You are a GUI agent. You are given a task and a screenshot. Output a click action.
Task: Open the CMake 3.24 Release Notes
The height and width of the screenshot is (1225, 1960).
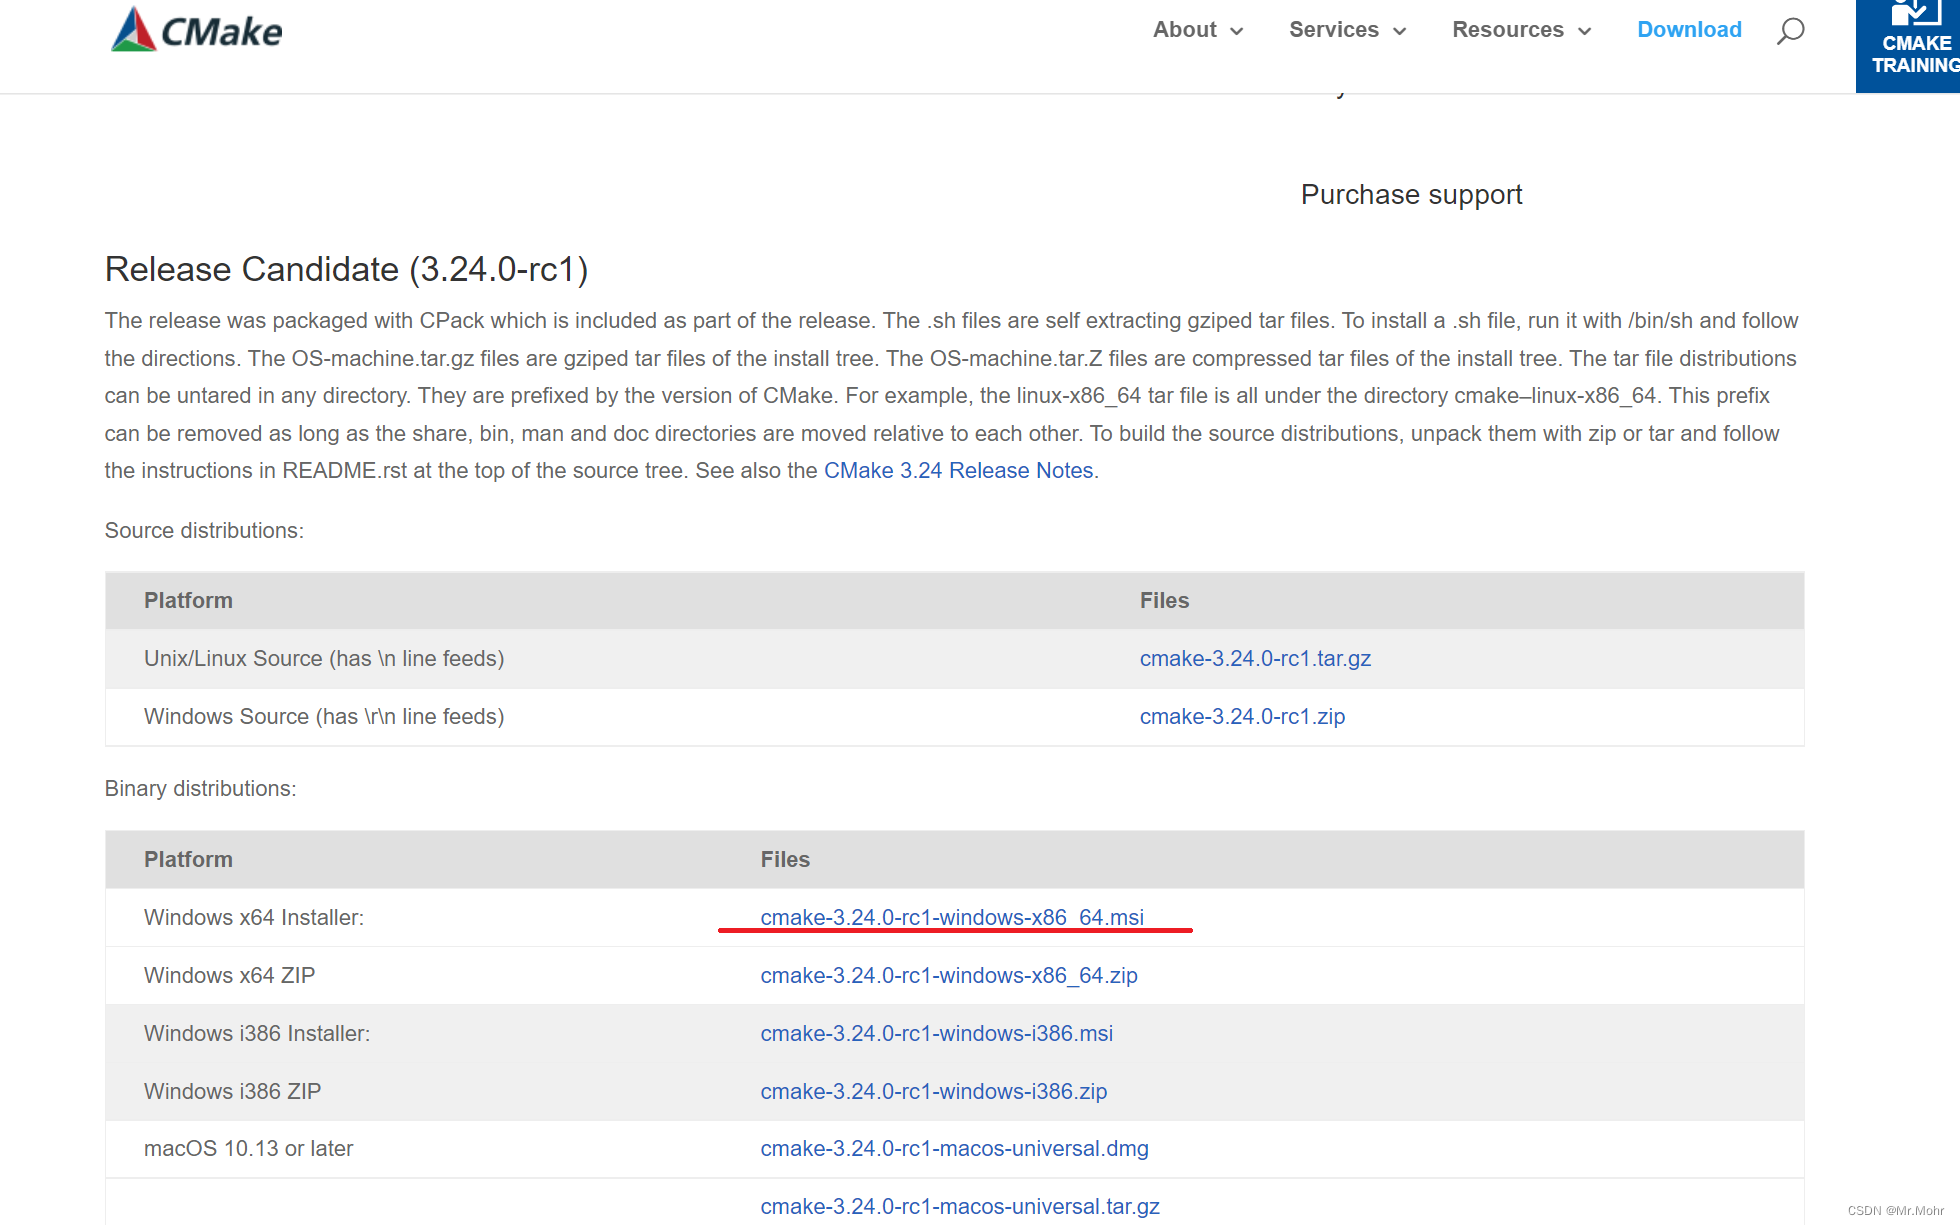click(x=957, y=470)
